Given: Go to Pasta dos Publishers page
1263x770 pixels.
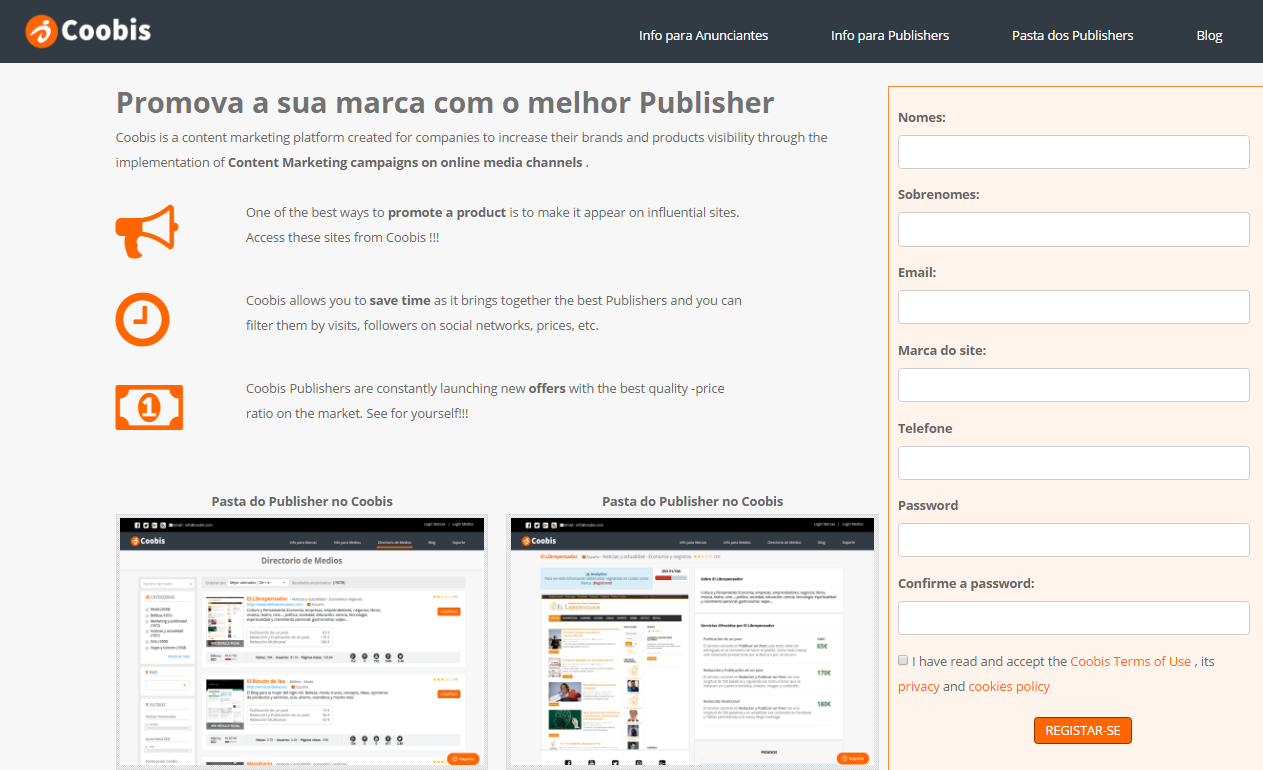Looking at the screenshot, I should [1073, 35].
